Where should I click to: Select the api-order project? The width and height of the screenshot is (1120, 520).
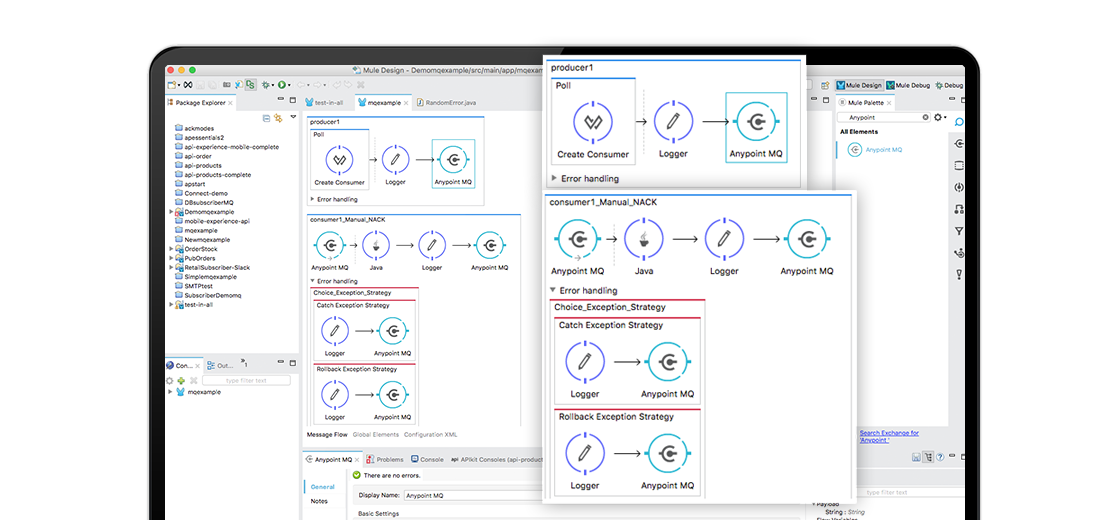(x=193, y=156)
